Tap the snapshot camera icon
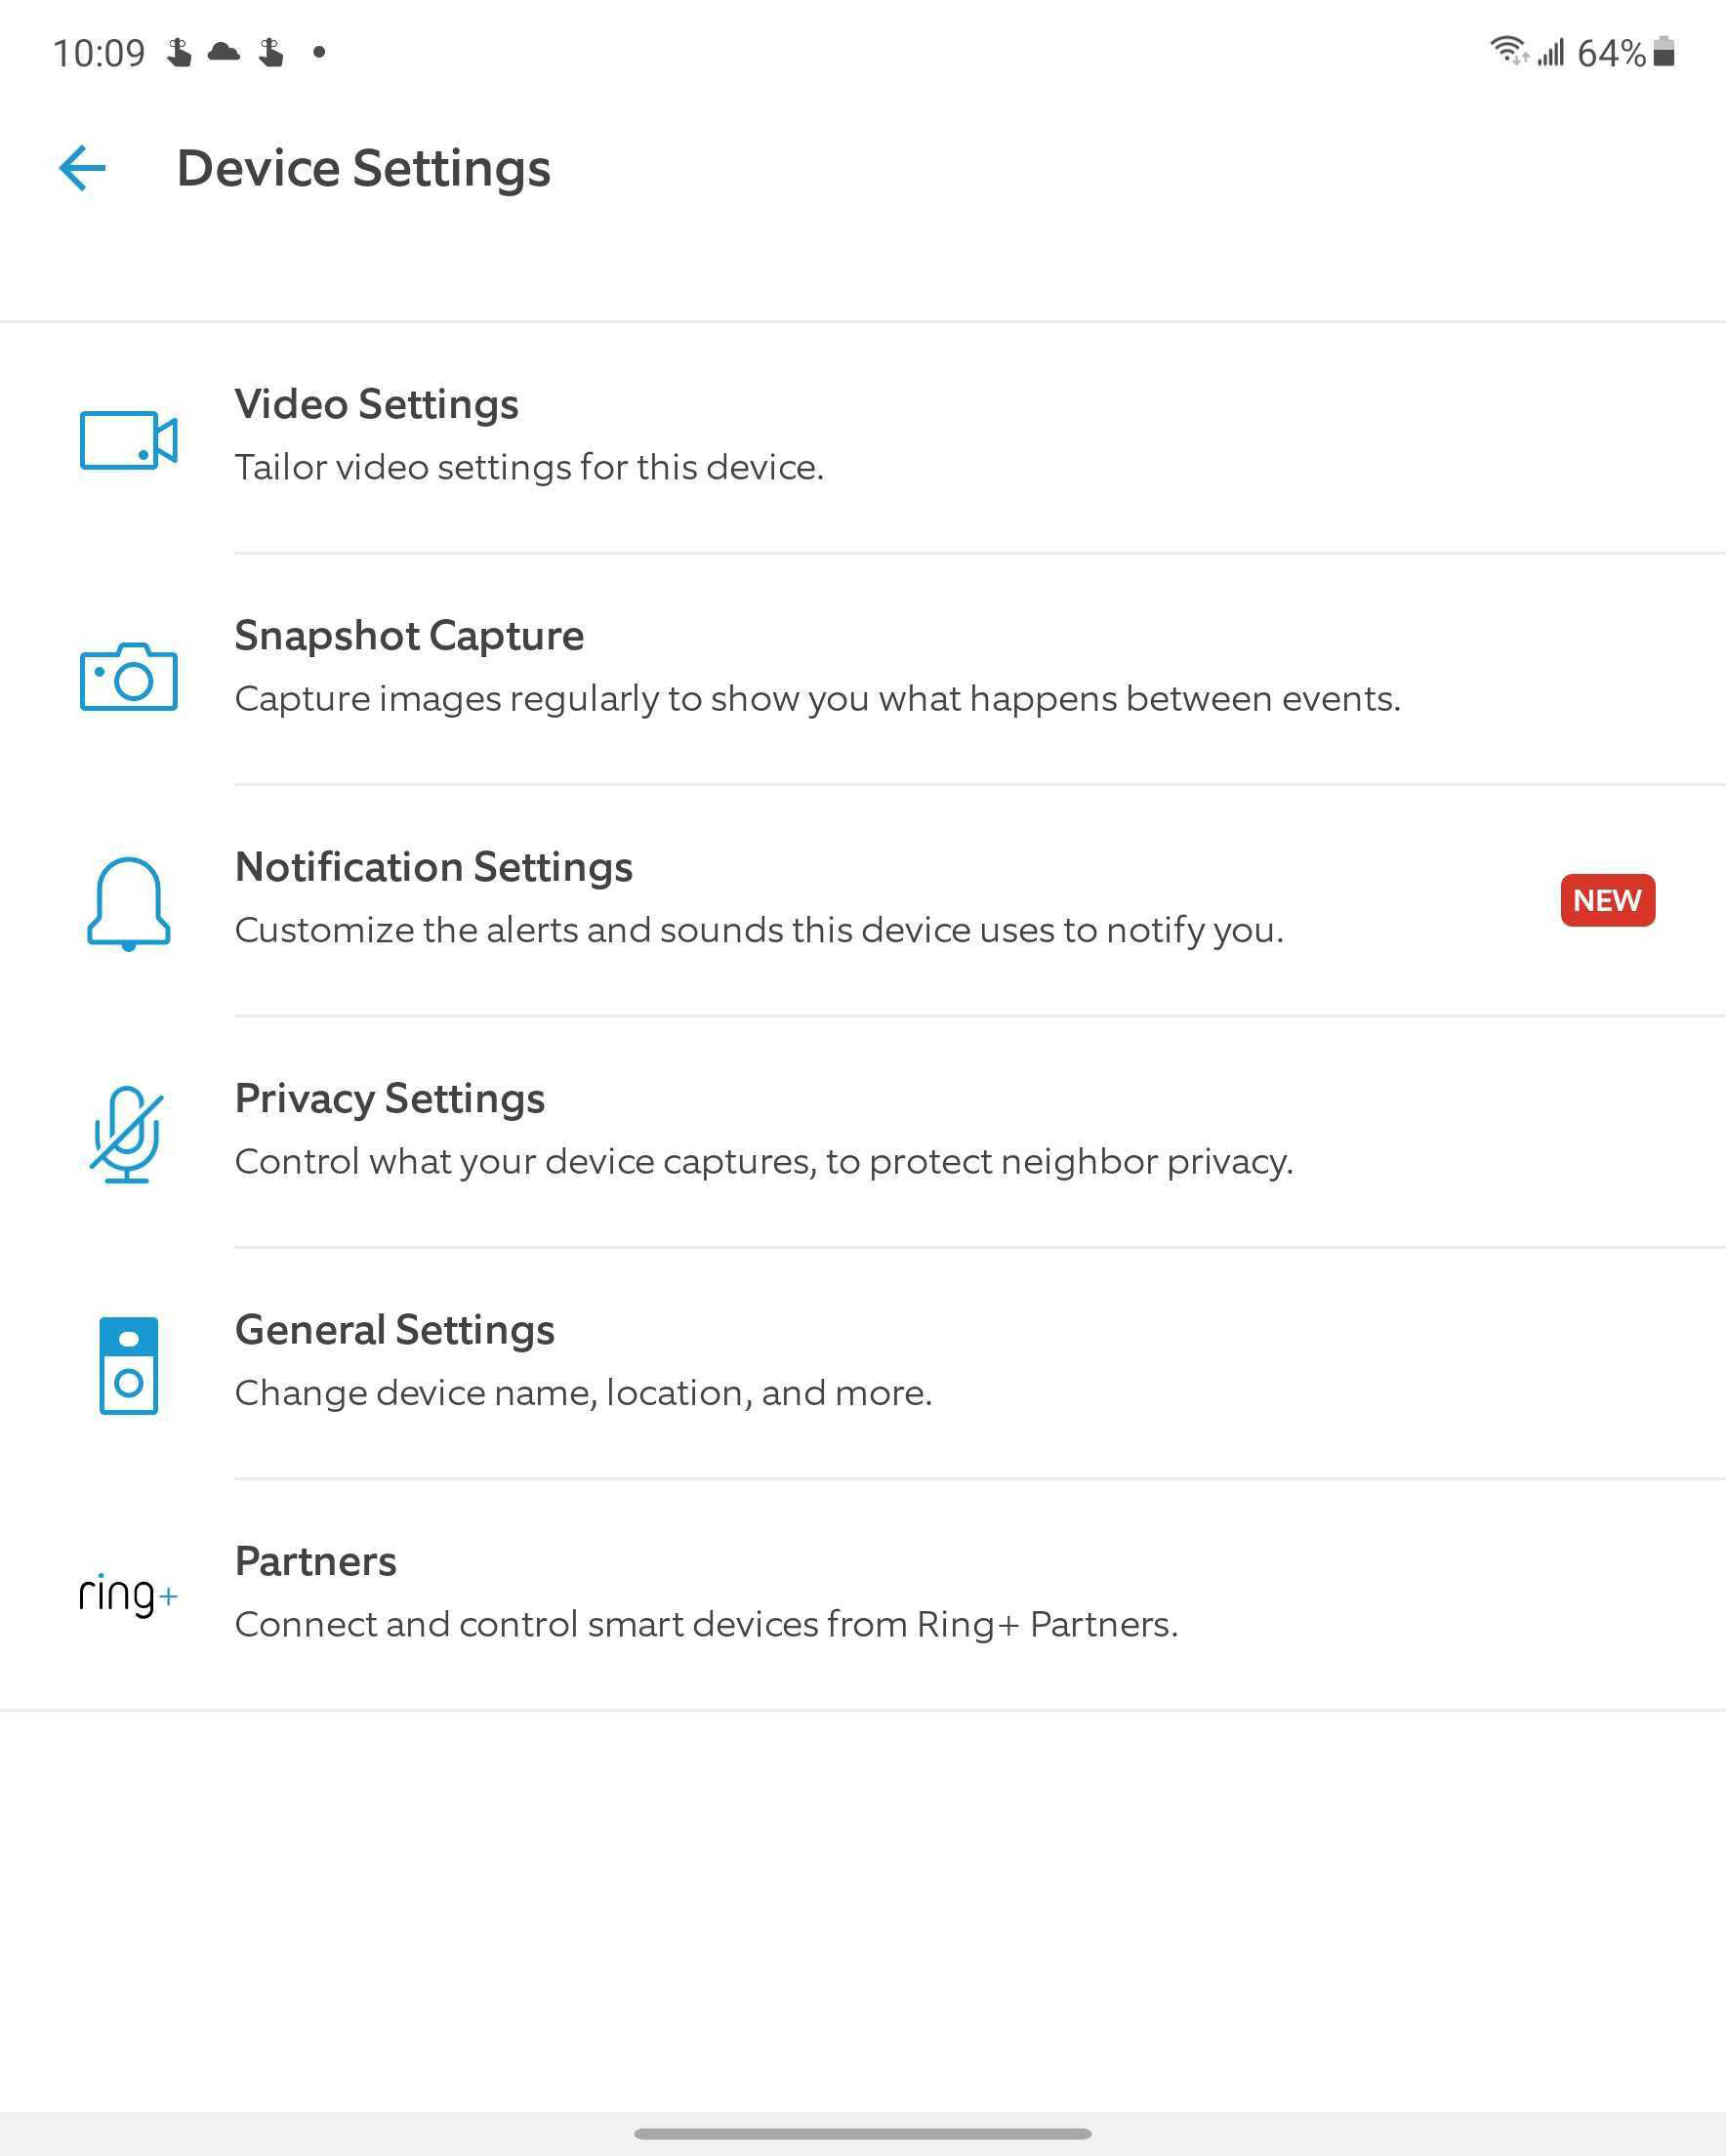 [x=128, y=676]
